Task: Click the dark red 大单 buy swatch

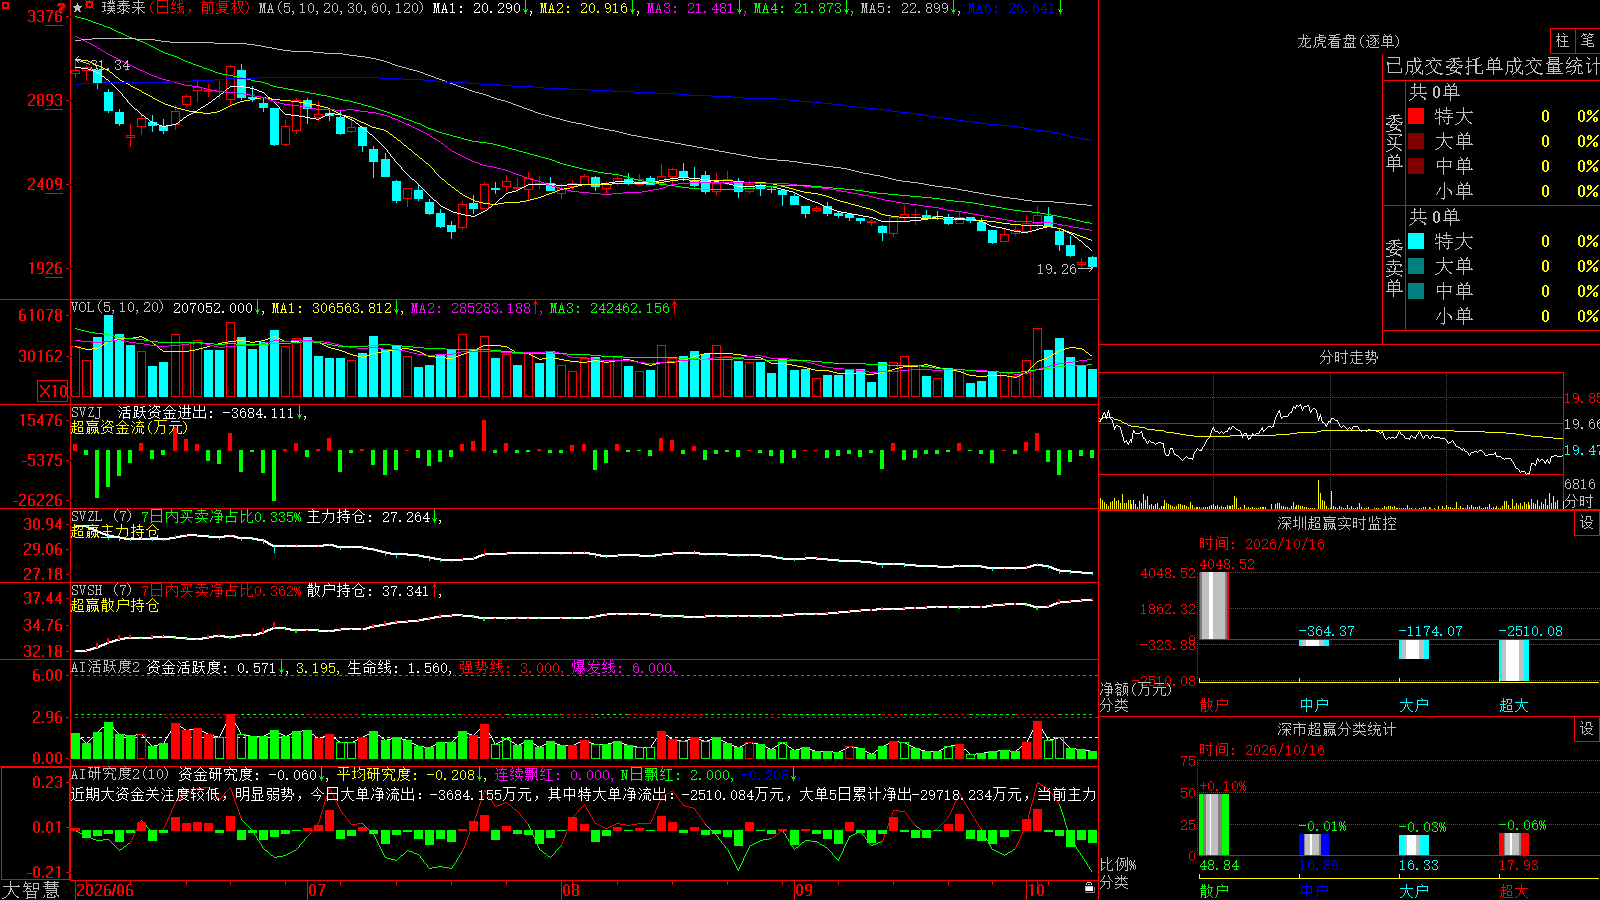Action: pos(1416,141)
